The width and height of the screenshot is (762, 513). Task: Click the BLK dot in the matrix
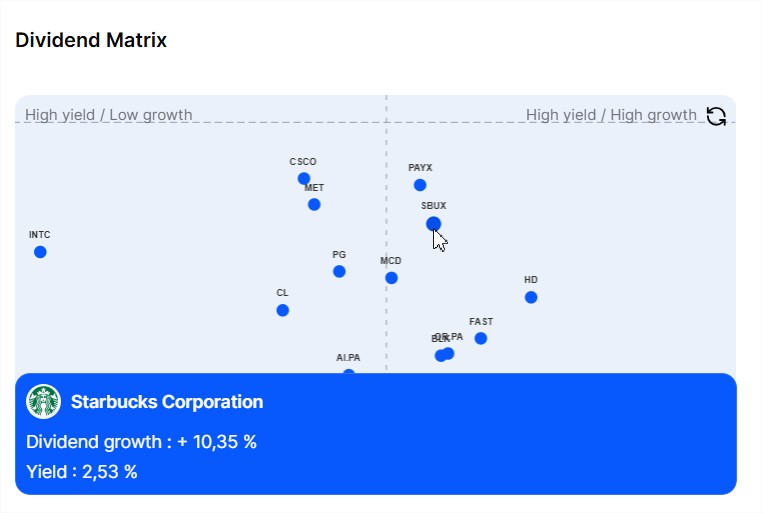[439, 356]
